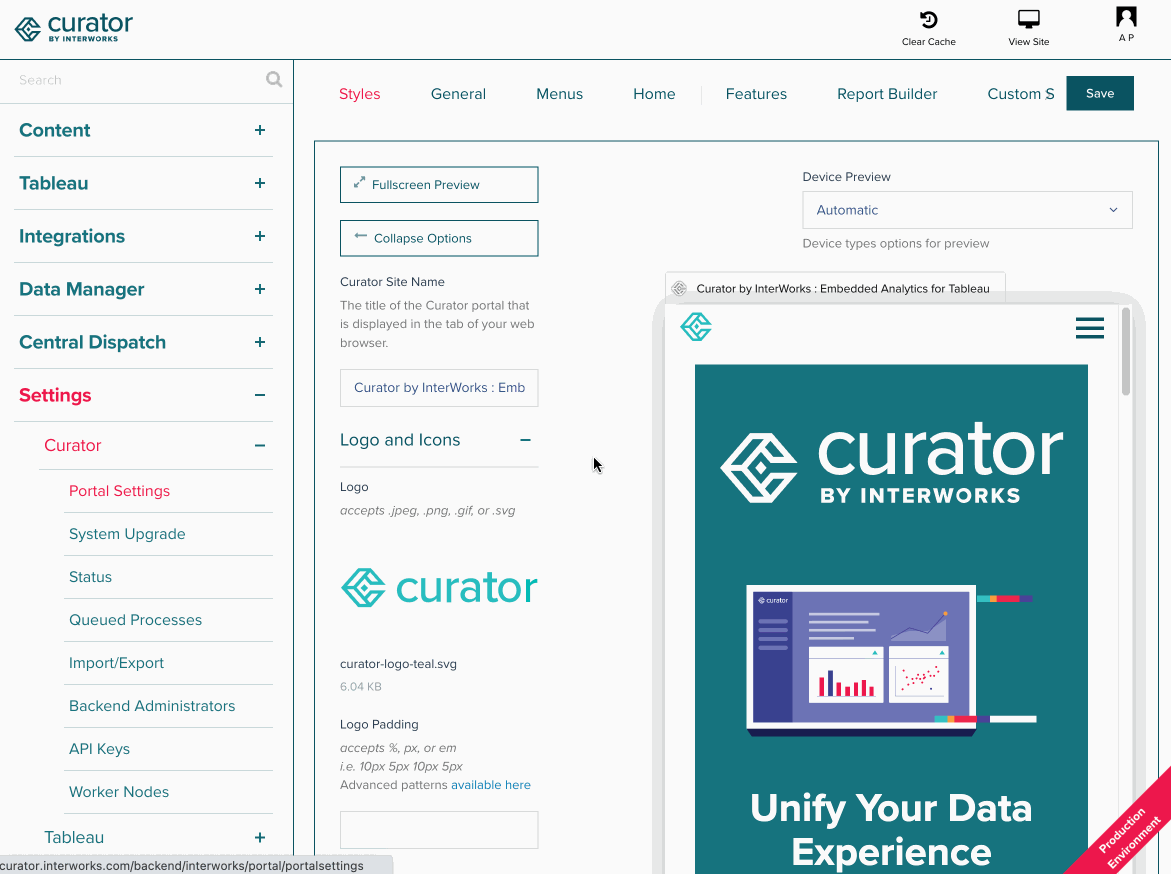Click the hamburger menu in the preview

(x=1090, y=327)
